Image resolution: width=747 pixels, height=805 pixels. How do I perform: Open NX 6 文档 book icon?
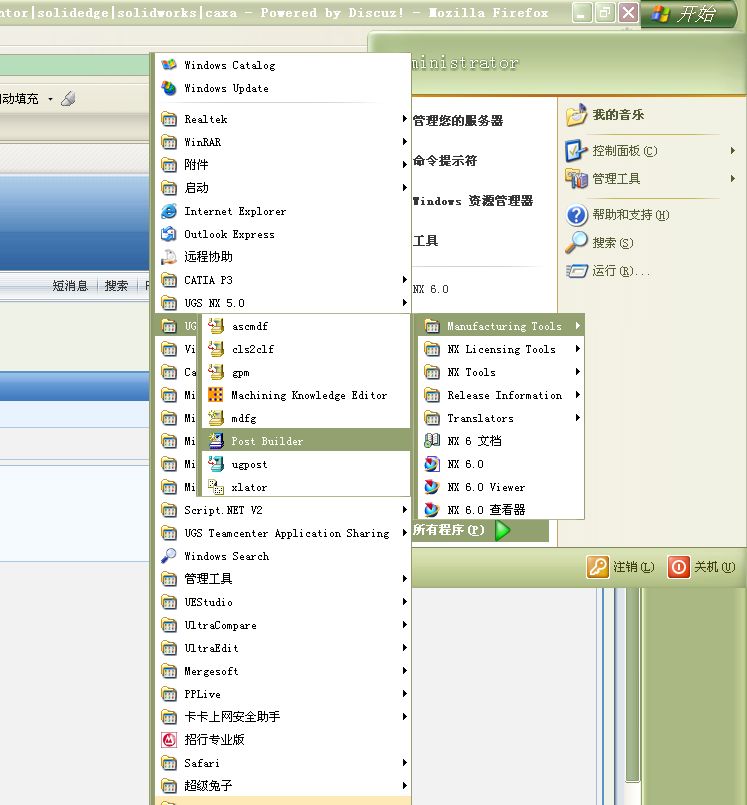[432, 440]
